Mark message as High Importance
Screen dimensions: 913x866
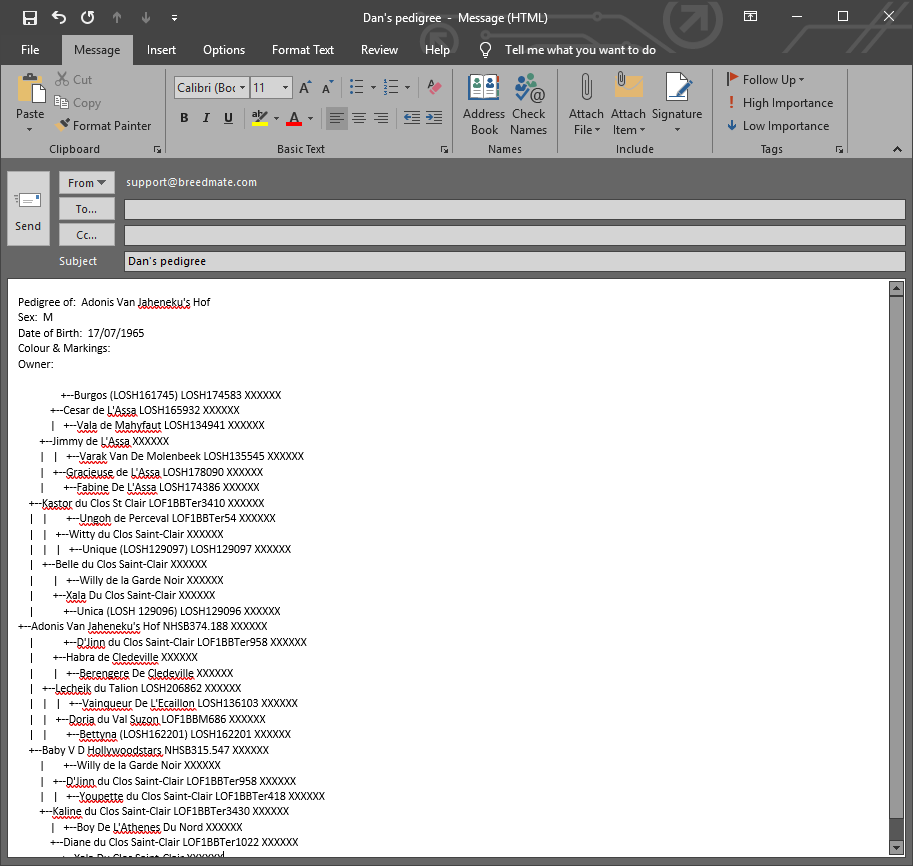coord(780,102)
